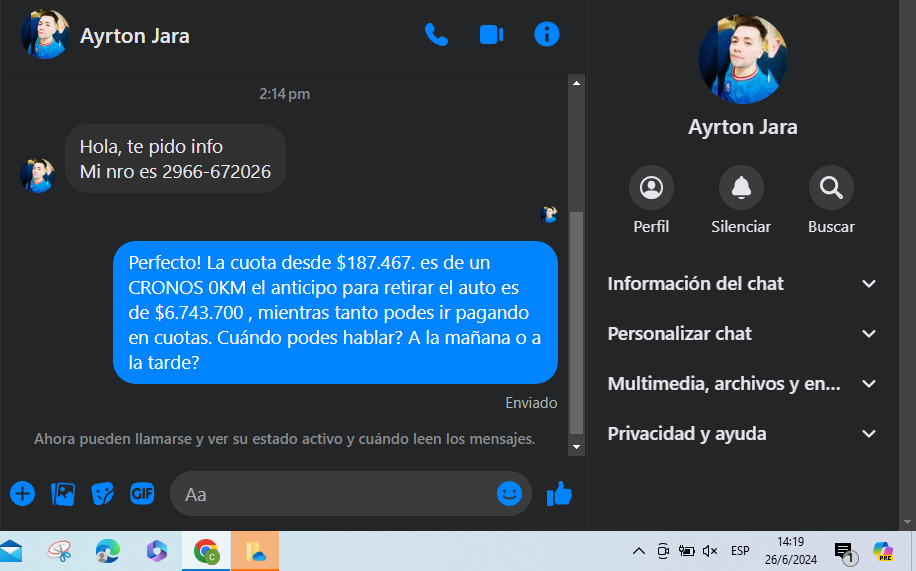Open Ayrton Jara's Perfil

[x=651, y=188]
